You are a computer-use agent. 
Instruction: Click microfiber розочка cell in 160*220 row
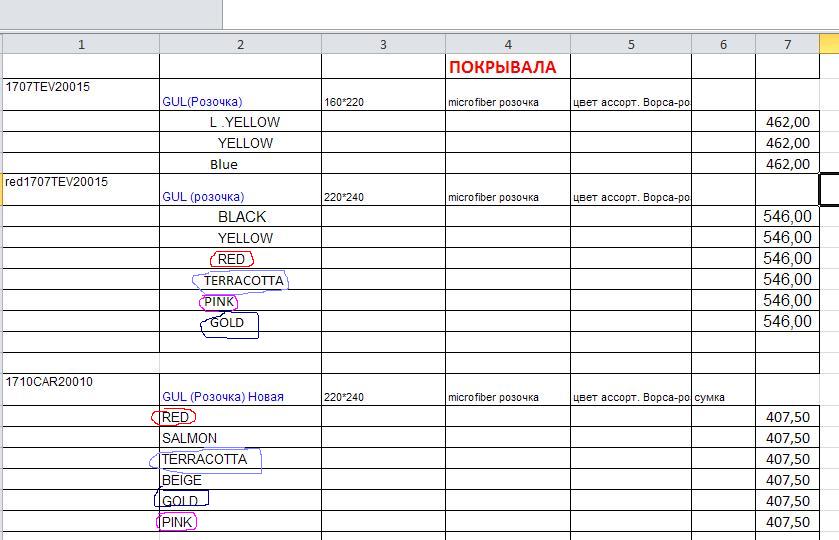click(x=508, y=95)
